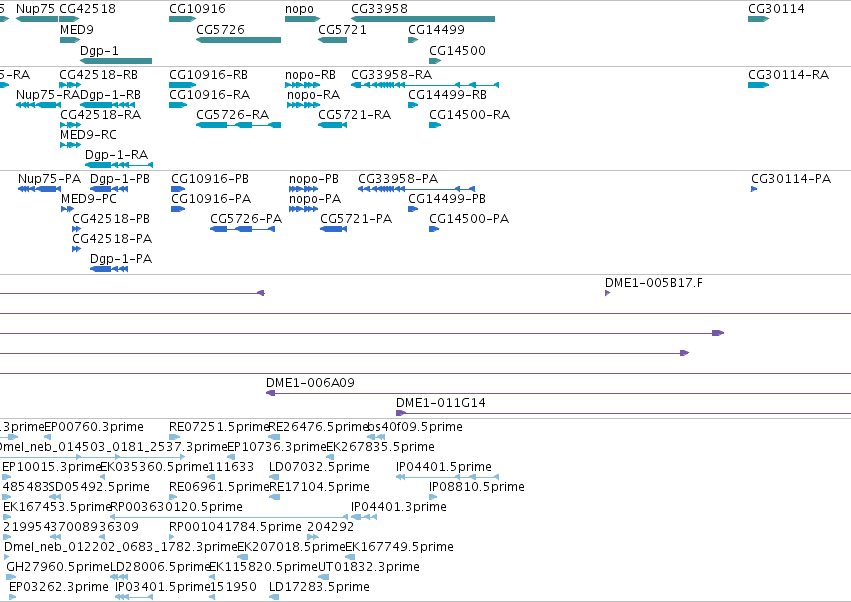
Task: Click protein CG14499-PB
Action: pos(447,199)
